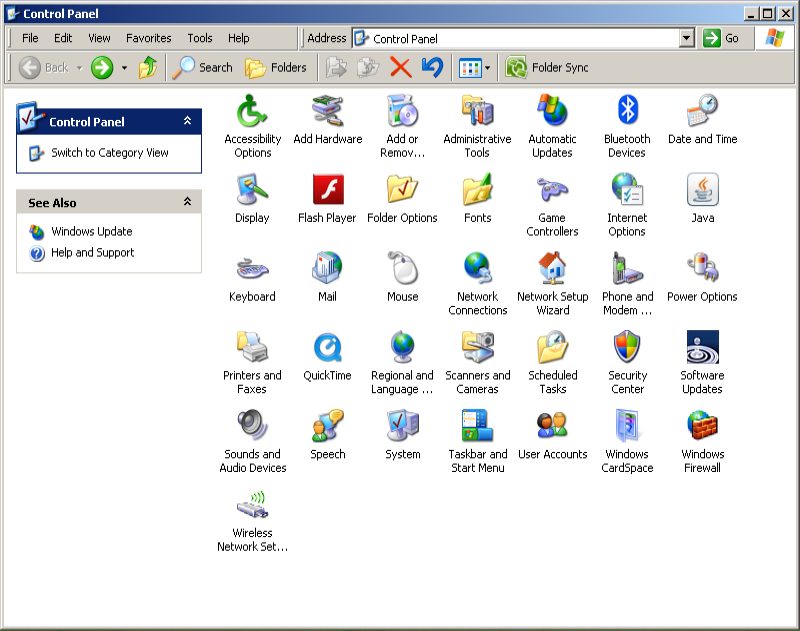The width and height of the screenshot is (800, 631).
Task: Click the Search toolbar button
Action: tap(202, 67)
